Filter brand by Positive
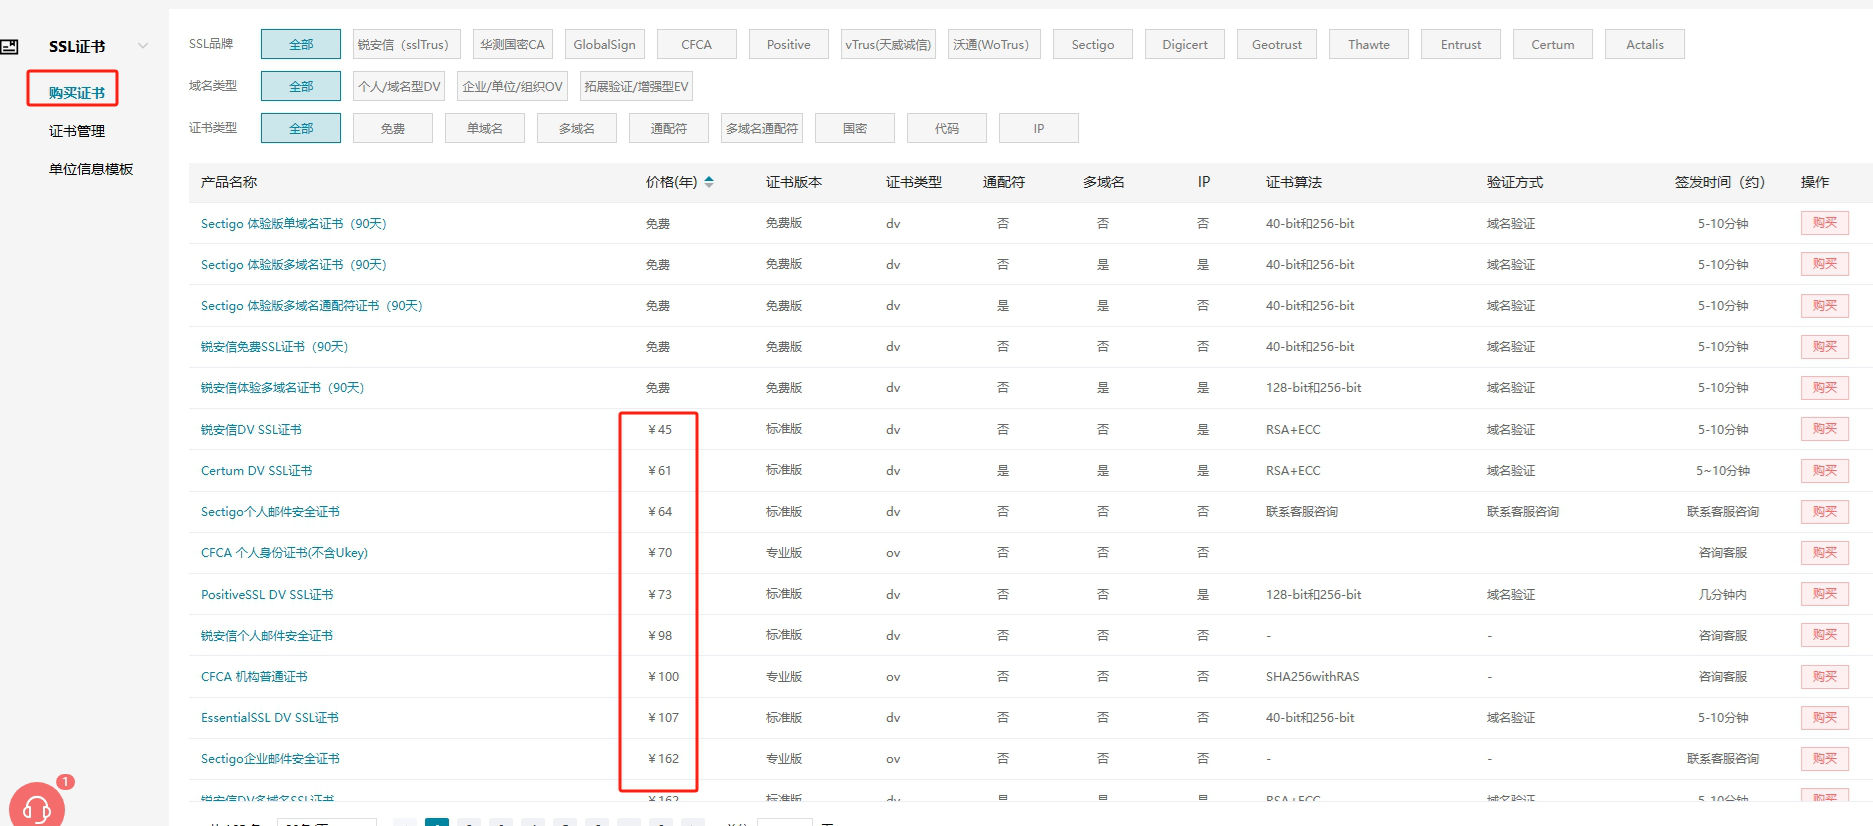The image size is (1873, 826). [789, 45]
